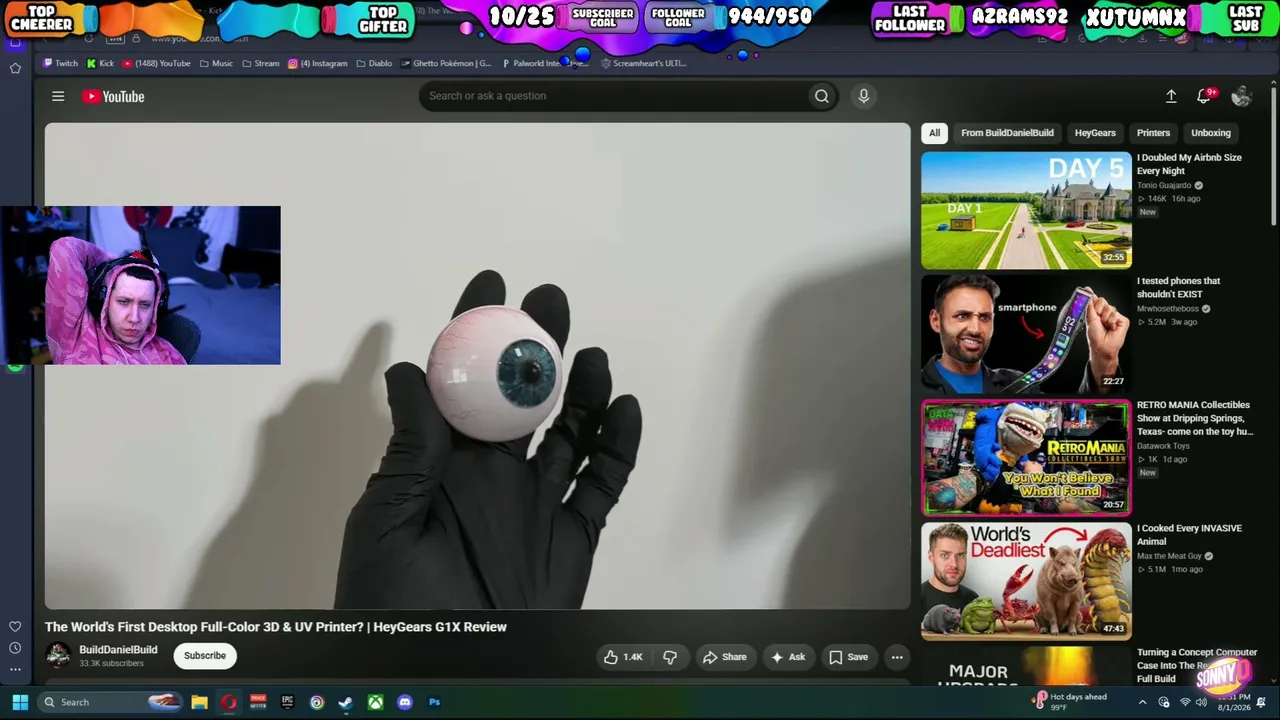Viewport: 1280px width, 720px height.
Task: Open the Music bookmarks folder
Action: point(216,63)
